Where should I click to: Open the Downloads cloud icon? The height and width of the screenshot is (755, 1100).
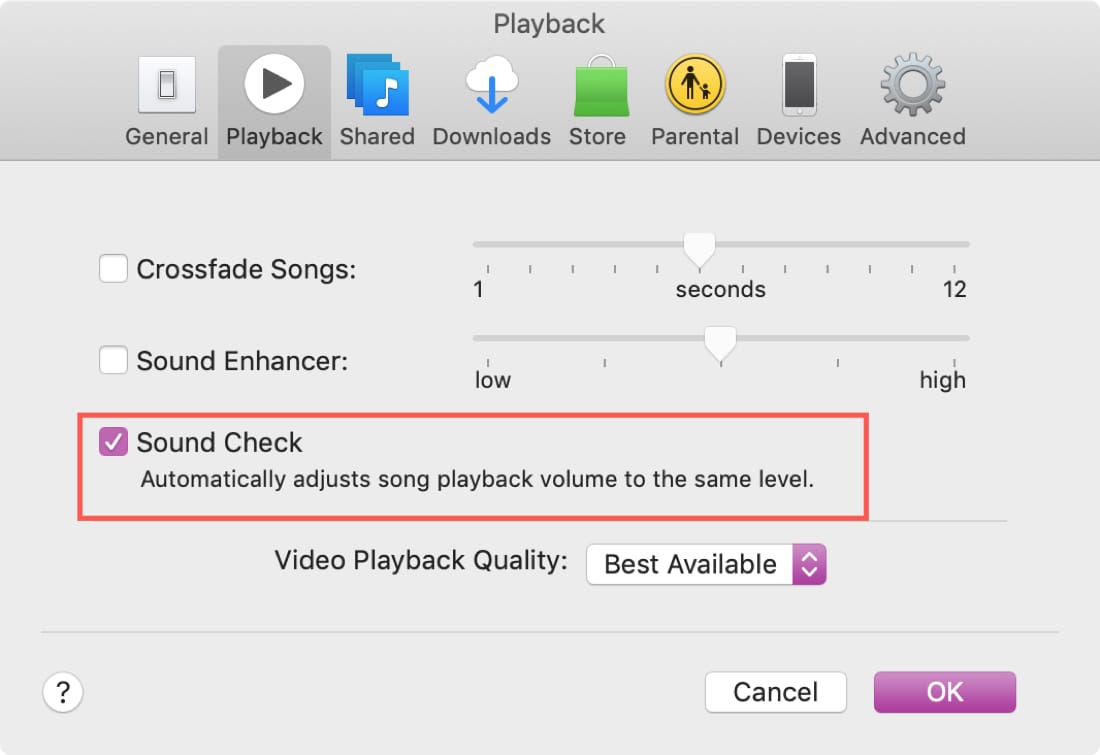492,85
